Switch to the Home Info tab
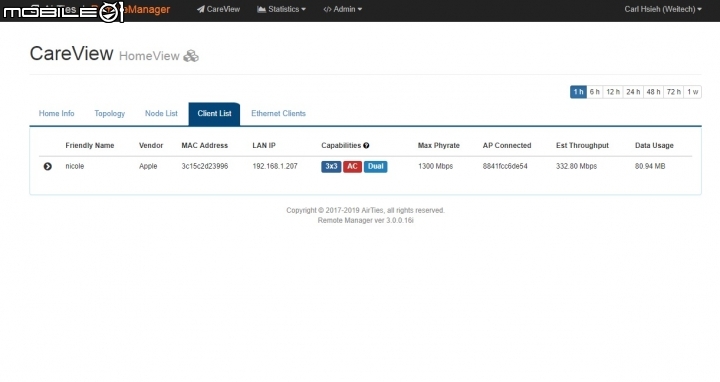This screenshot has height=382, width=720. pyautogui.click(x=56, y=113)
